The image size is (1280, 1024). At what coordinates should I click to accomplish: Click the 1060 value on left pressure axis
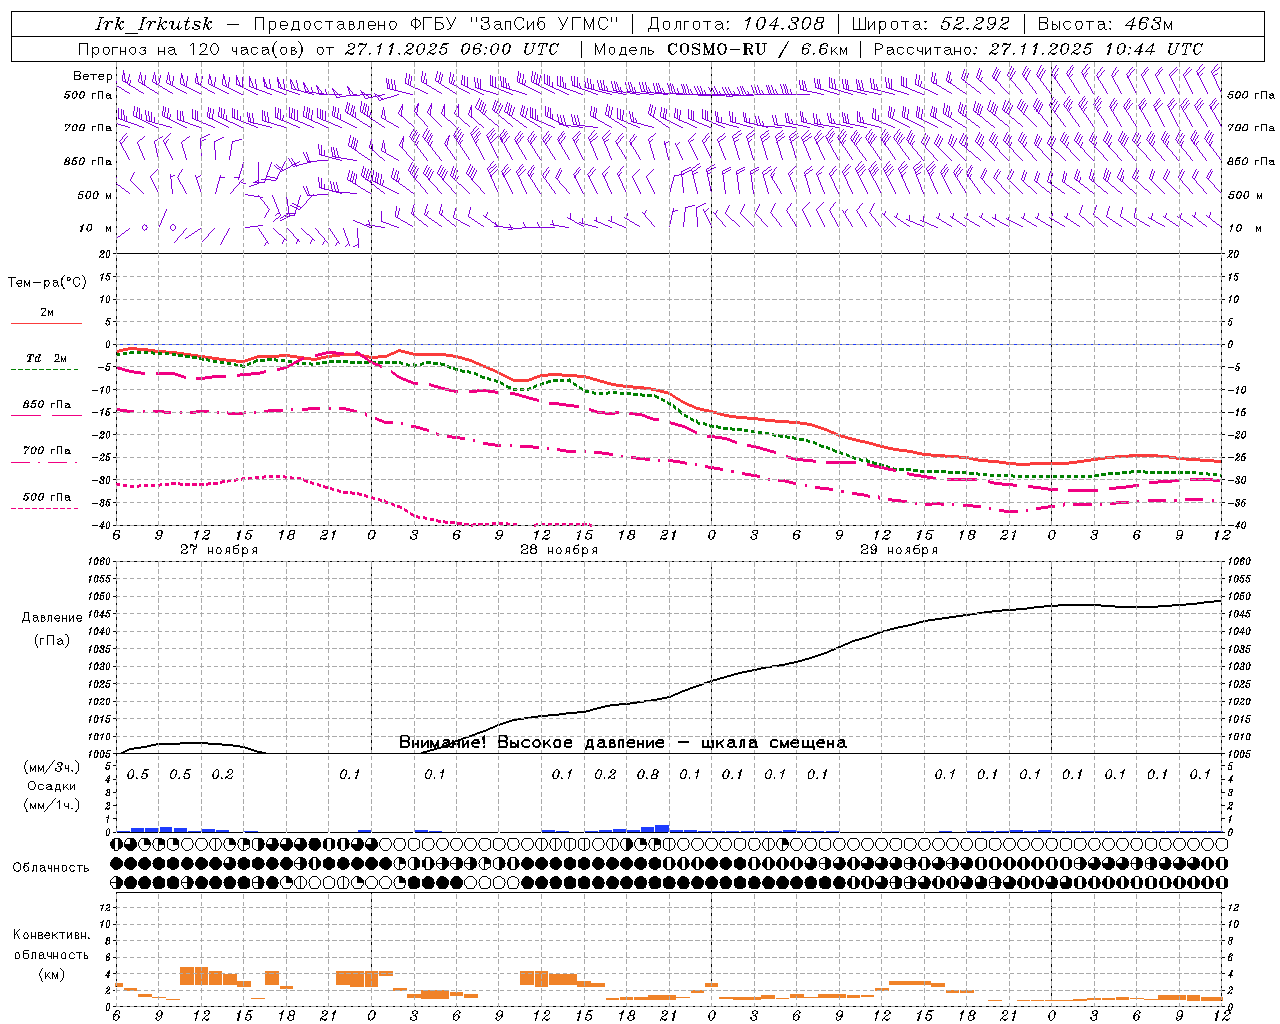[98, 562]
